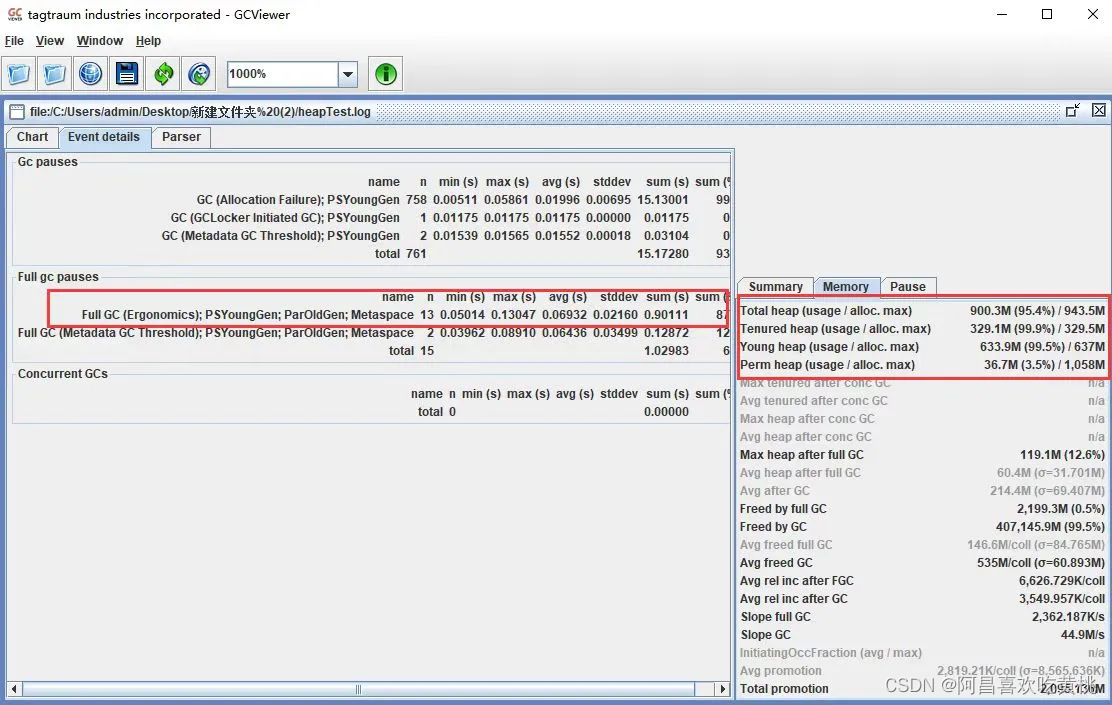This screenshot has height=705, width=1112.
Task: Select the Summary tab
Action: tap(775, 286)
